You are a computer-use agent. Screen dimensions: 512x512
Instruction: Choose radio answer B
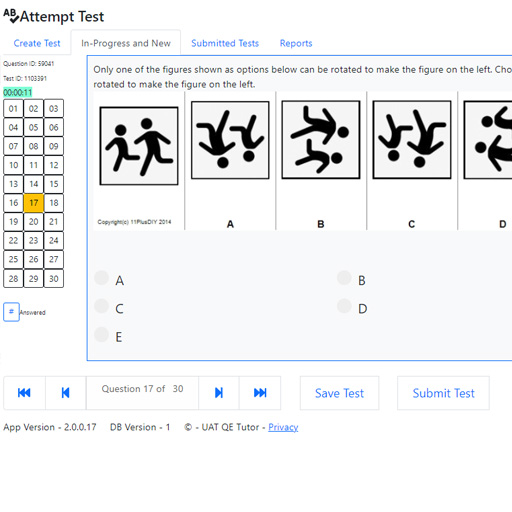[x=344, y=278]
